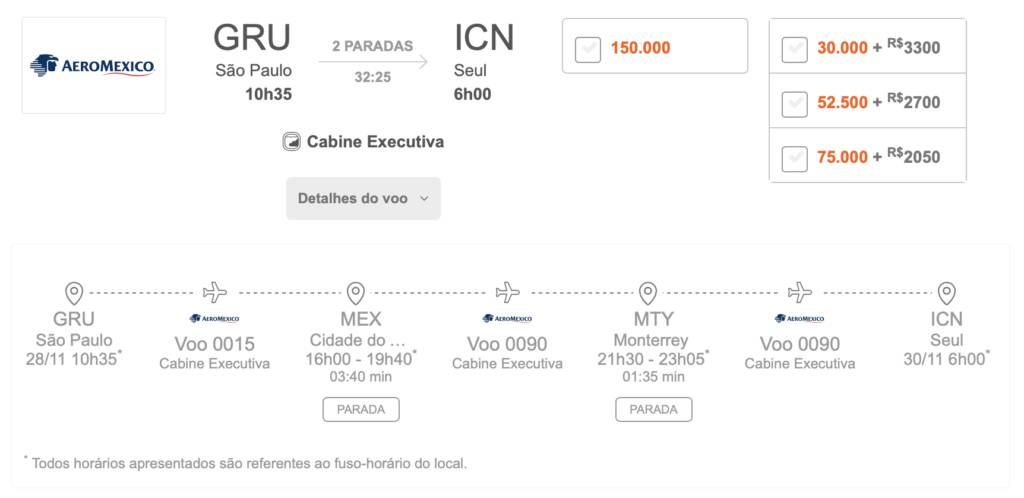Click the chevron beside Detalhes do voo
The image size is (1024, 498).
pyautogui.click(x=424, y=198)
